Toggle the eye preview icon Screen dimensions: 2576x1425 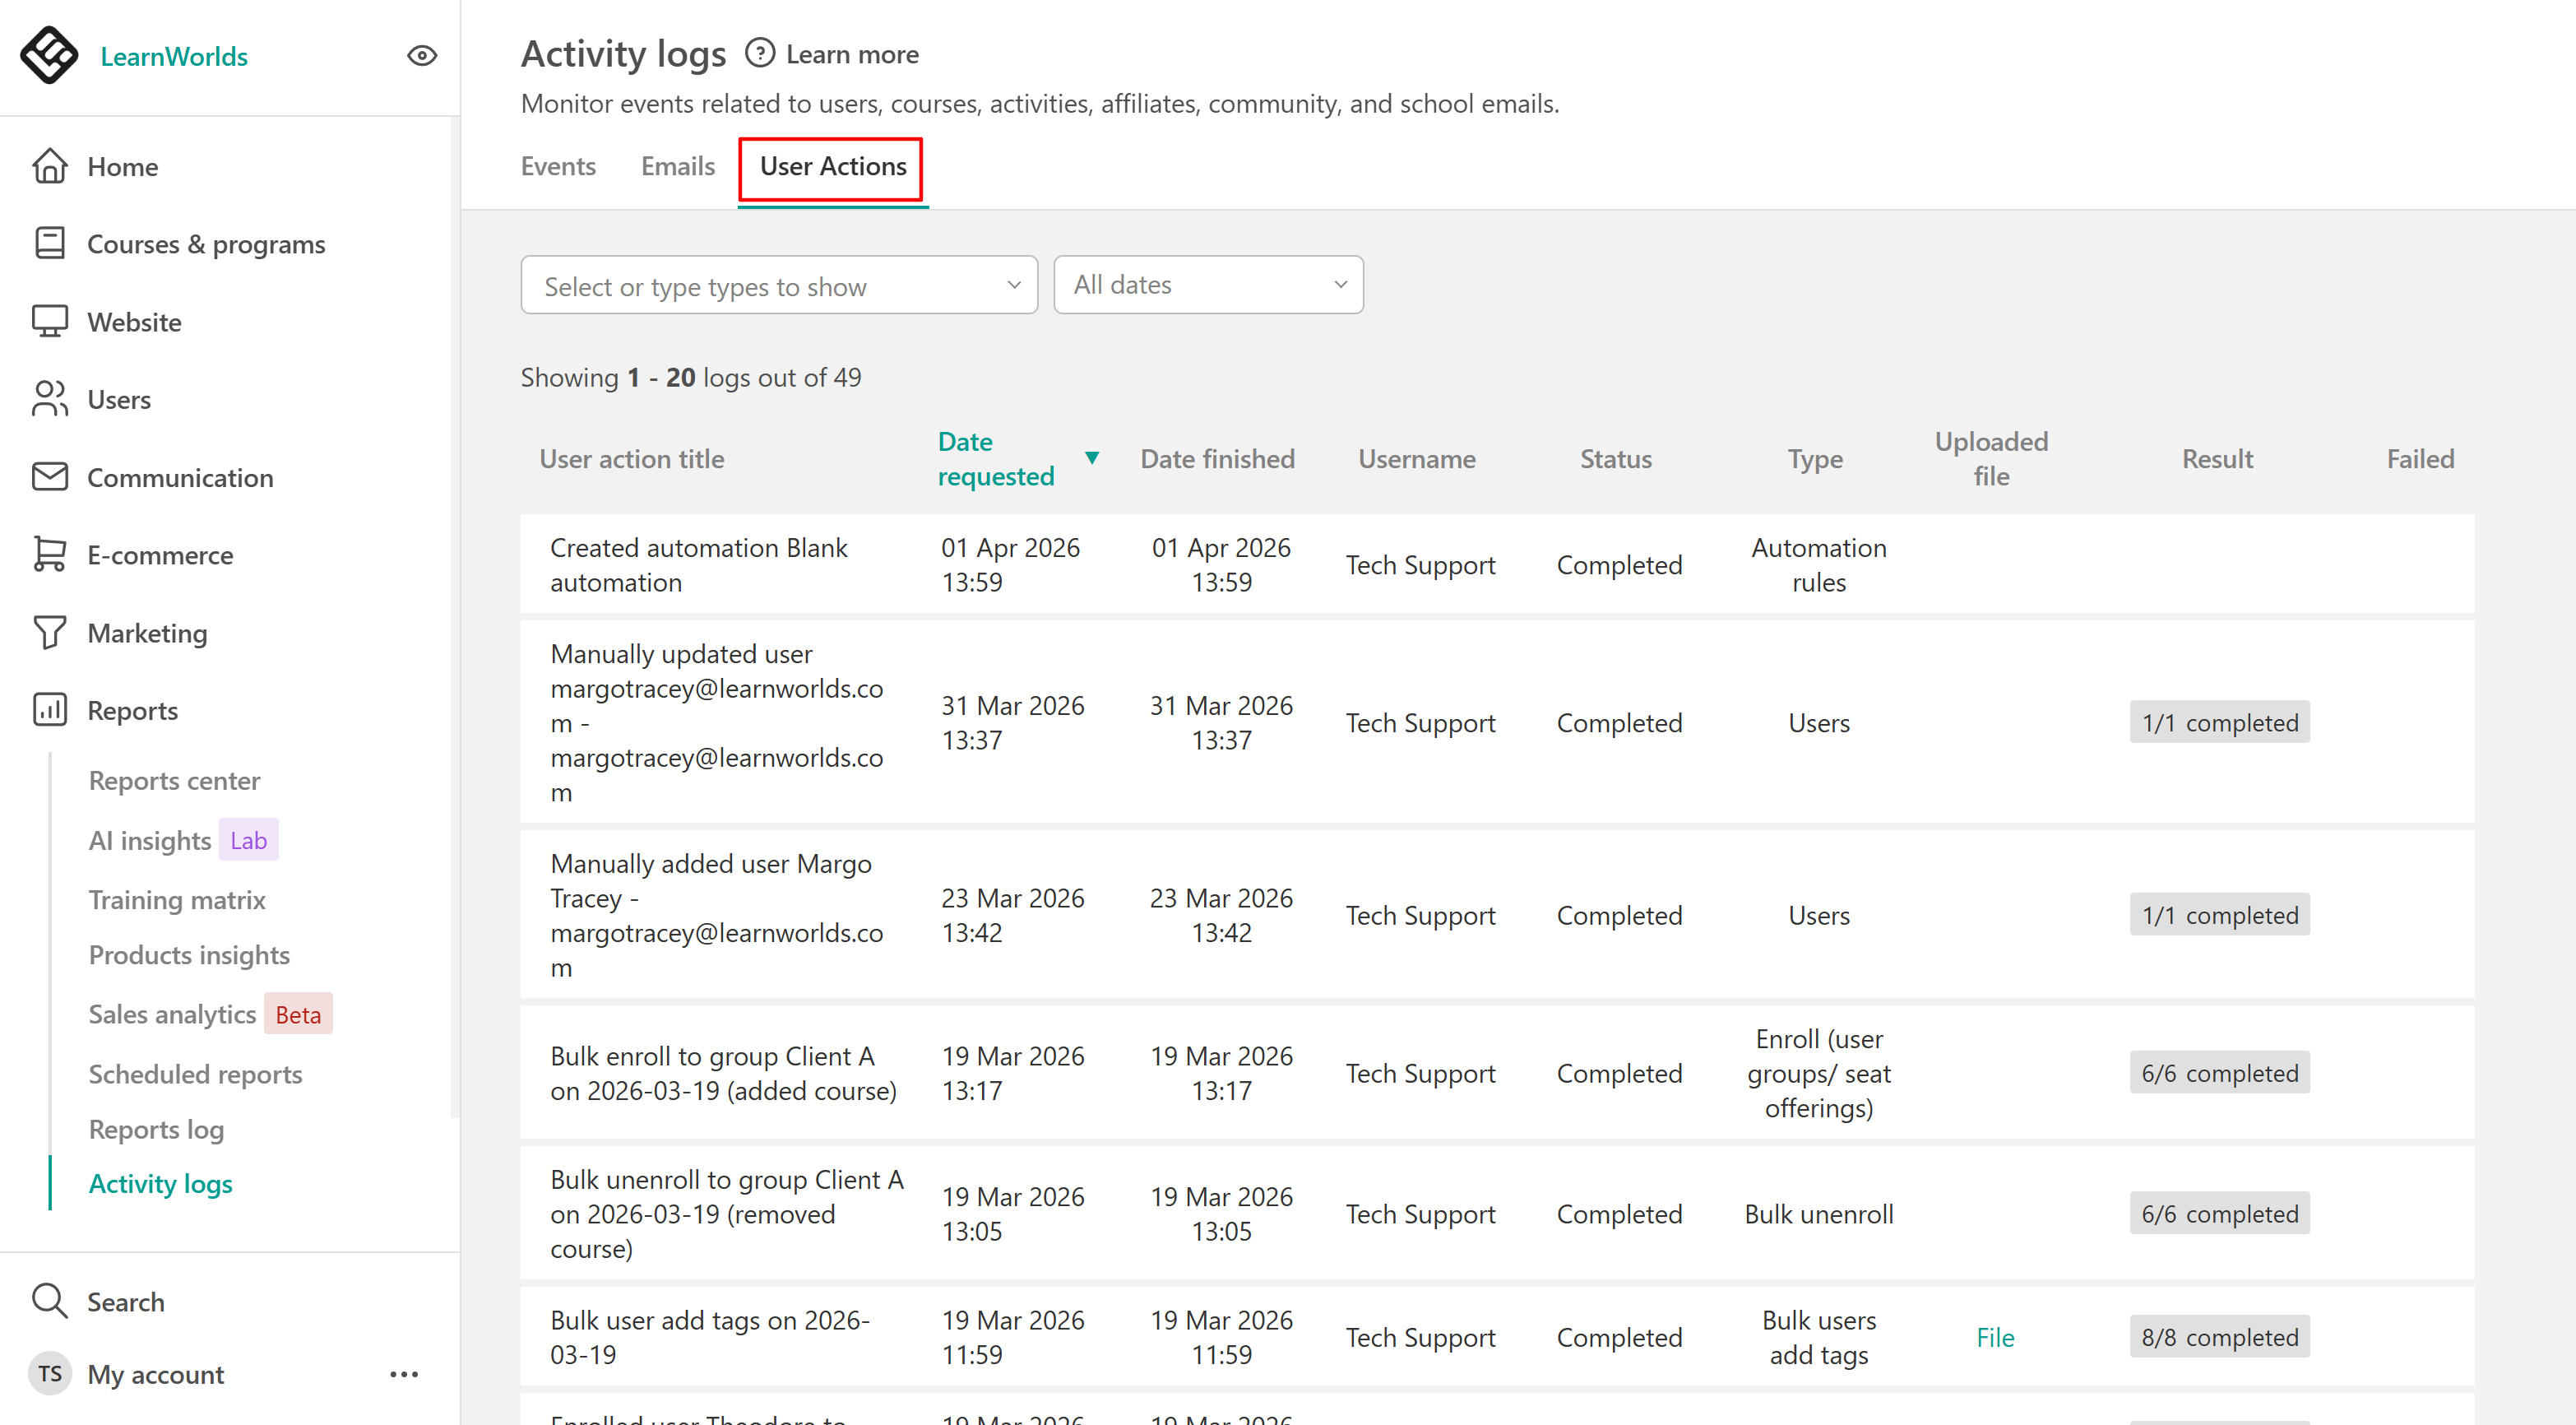coord(422,56)
